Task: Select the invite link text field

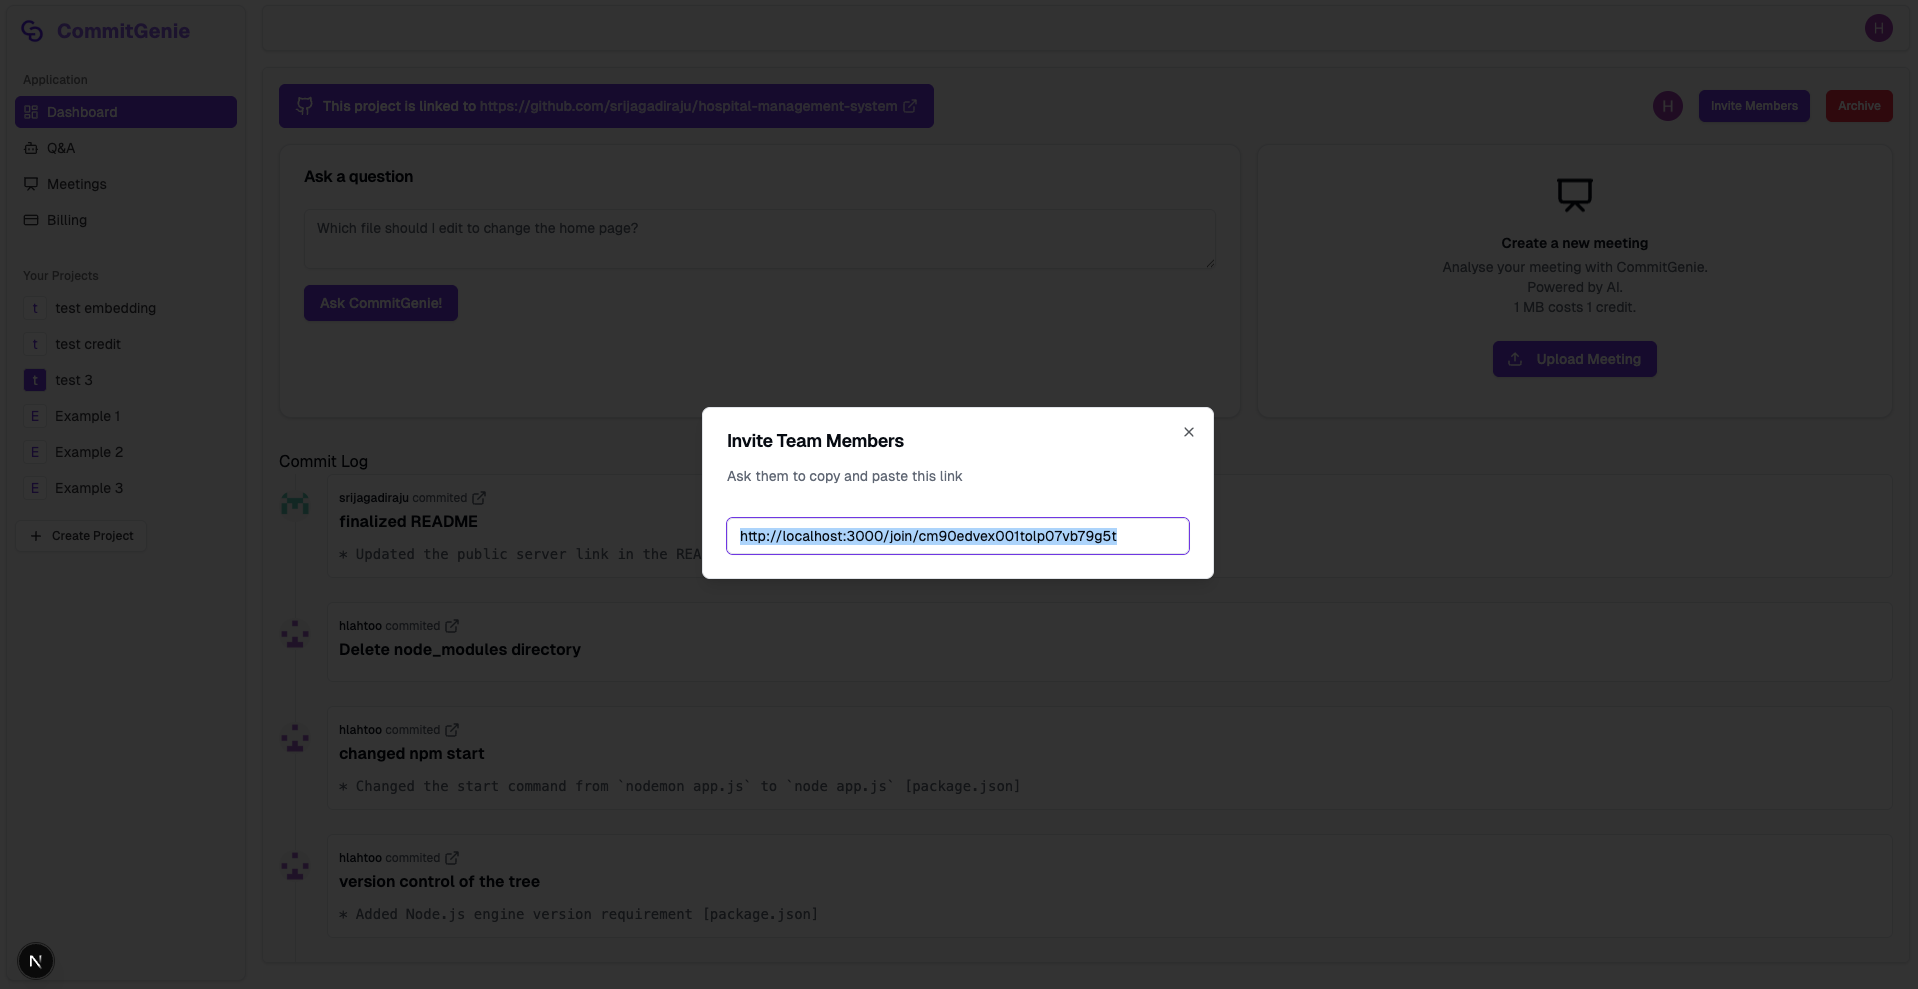Action: [957, 536]
